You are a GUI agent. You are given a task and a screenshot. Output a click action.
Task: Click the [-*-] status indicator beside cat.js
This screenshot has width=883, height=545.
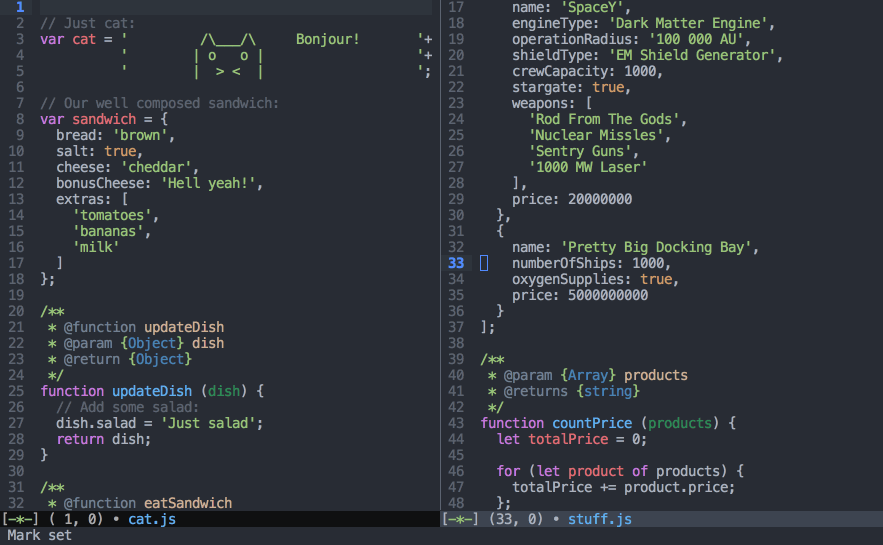20,519
